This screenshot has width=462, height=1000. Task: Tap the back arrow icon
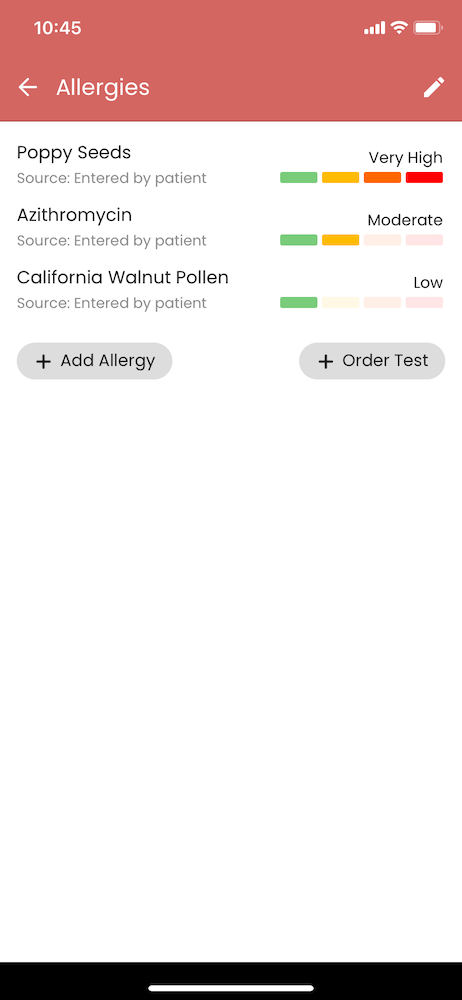pos(27,87)
